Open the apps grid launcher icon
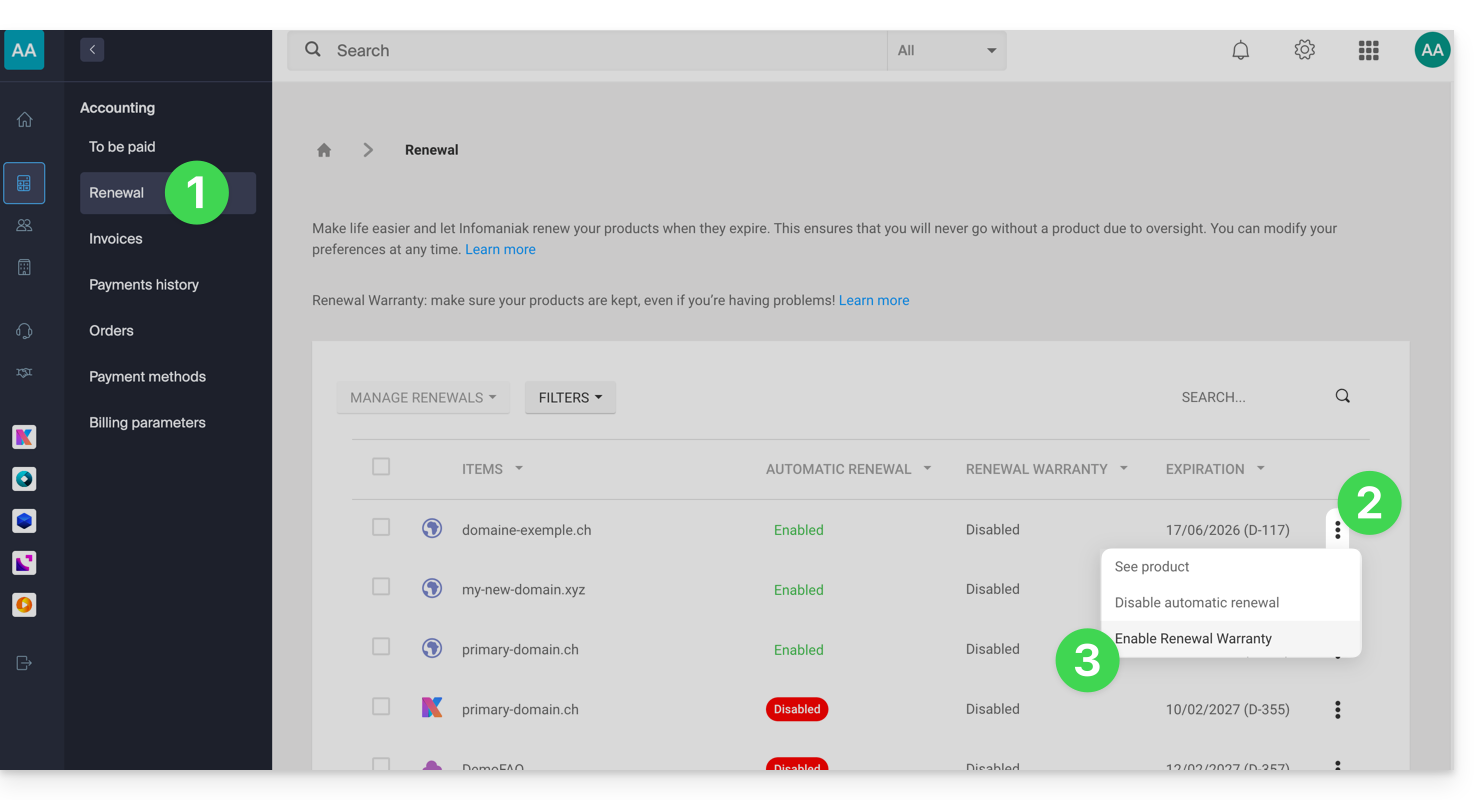This screenshot has height=800, width=1484. point(1368,50)
